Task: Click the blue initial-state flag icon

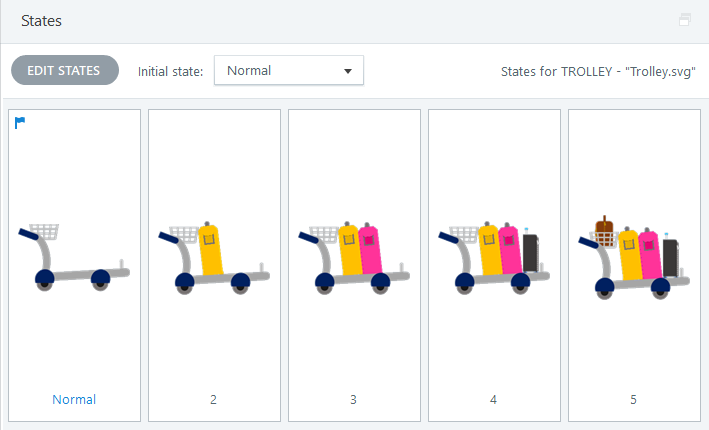Action: pos(20,122)
